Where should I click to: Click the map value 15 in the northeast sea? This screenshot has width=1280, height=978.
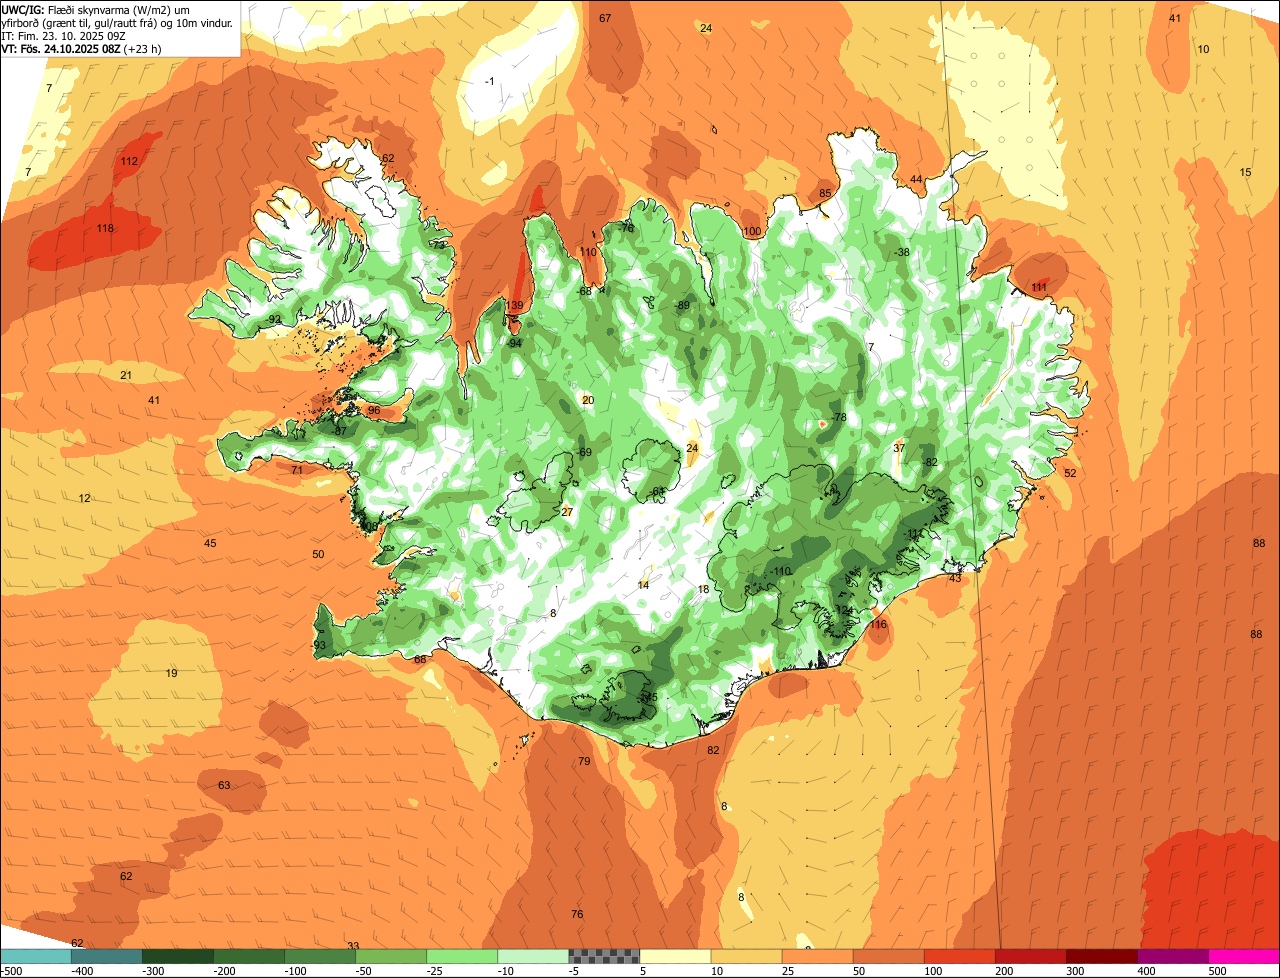point(1245,173)
